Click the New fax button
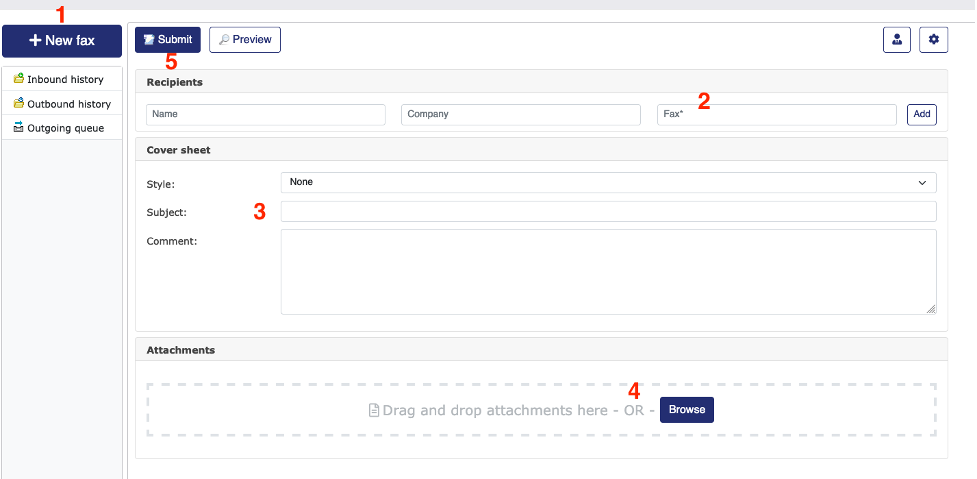Viewport: 977px width, 479px height. (x=62, y=41)
